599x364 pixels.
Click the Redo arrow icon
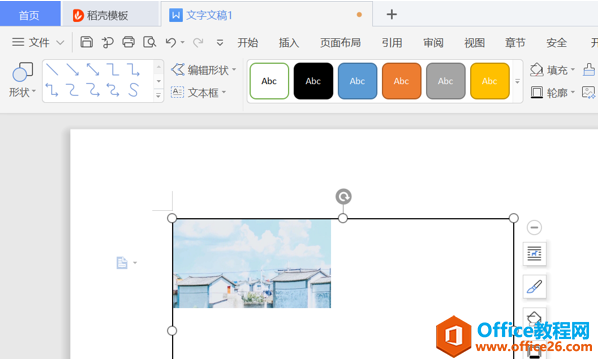tap(198, 42)
